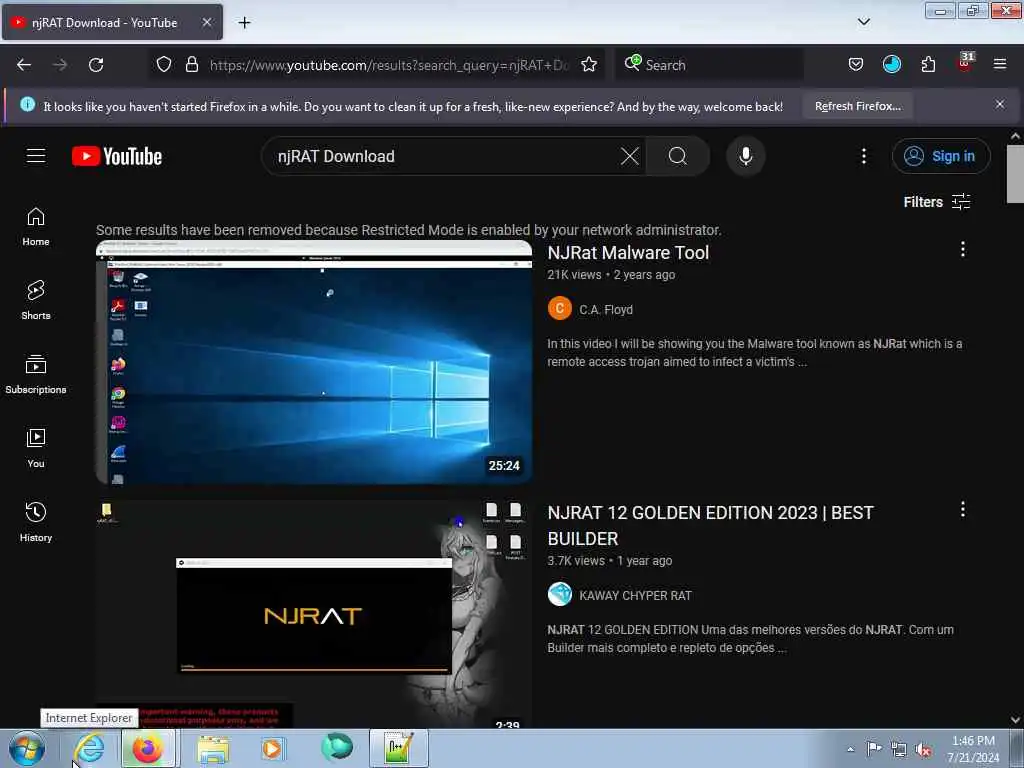The width and height of the screenshot is (1024, 768).
Task: Click the Firefox URL address bar
Action: 389,65
